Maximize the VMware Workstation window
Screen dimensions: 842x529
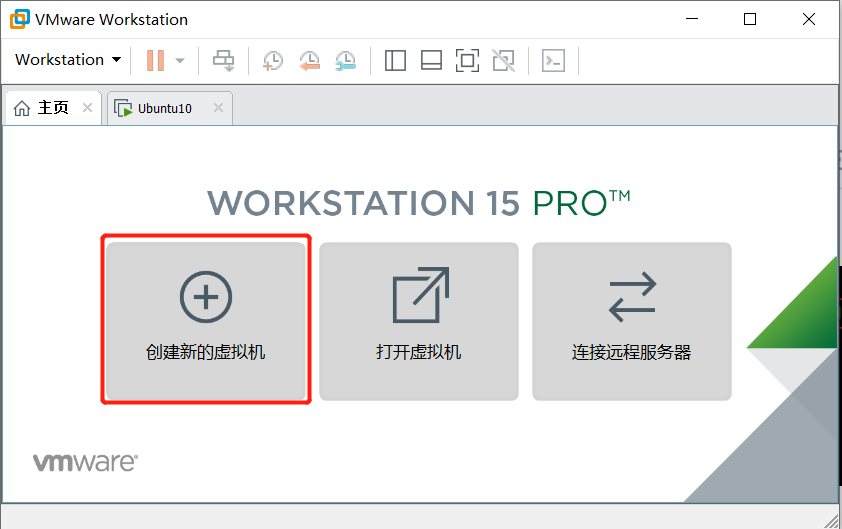click(750, 19)
